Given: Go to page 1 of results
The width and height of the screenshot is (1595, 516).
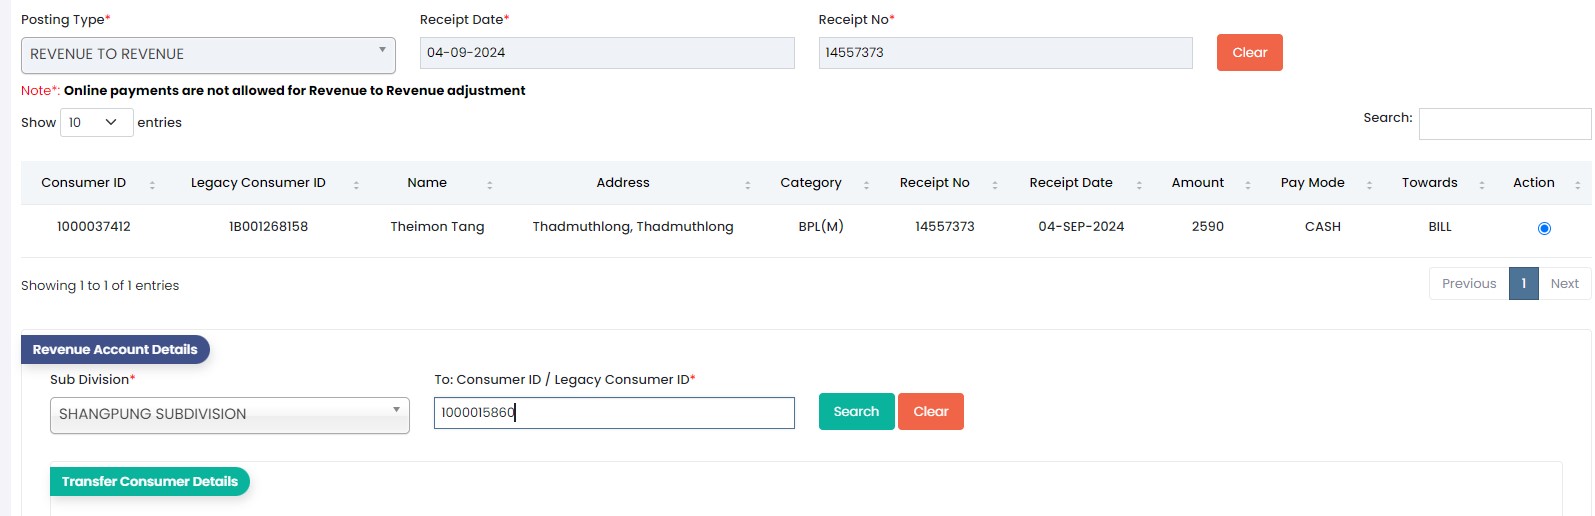Looking at the screenshot, I should tap(1523, 284).
